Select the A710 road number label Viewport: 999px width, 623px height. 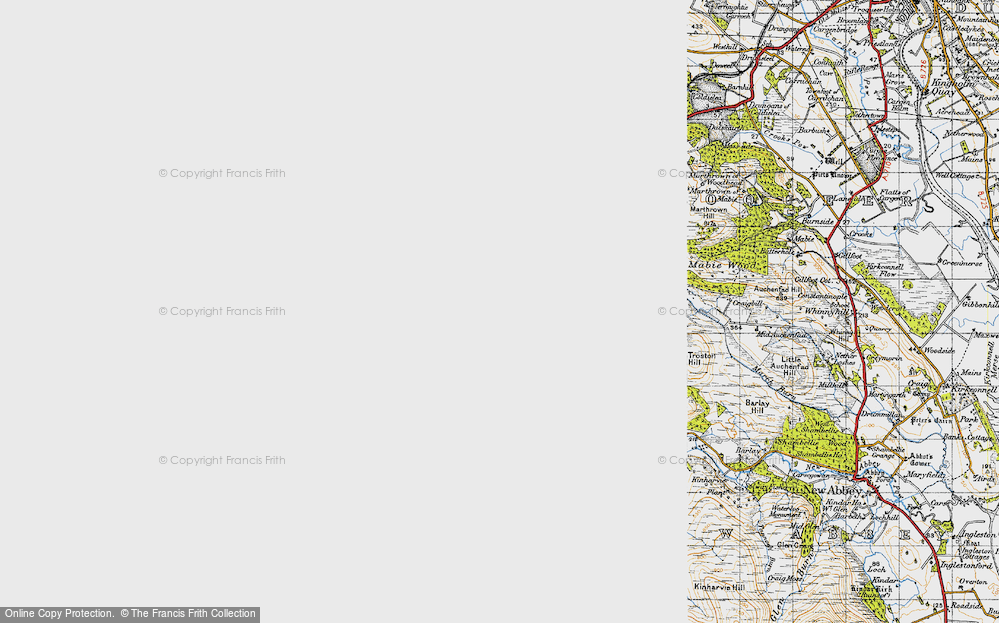pyautogui.click(x=885, y=170)
